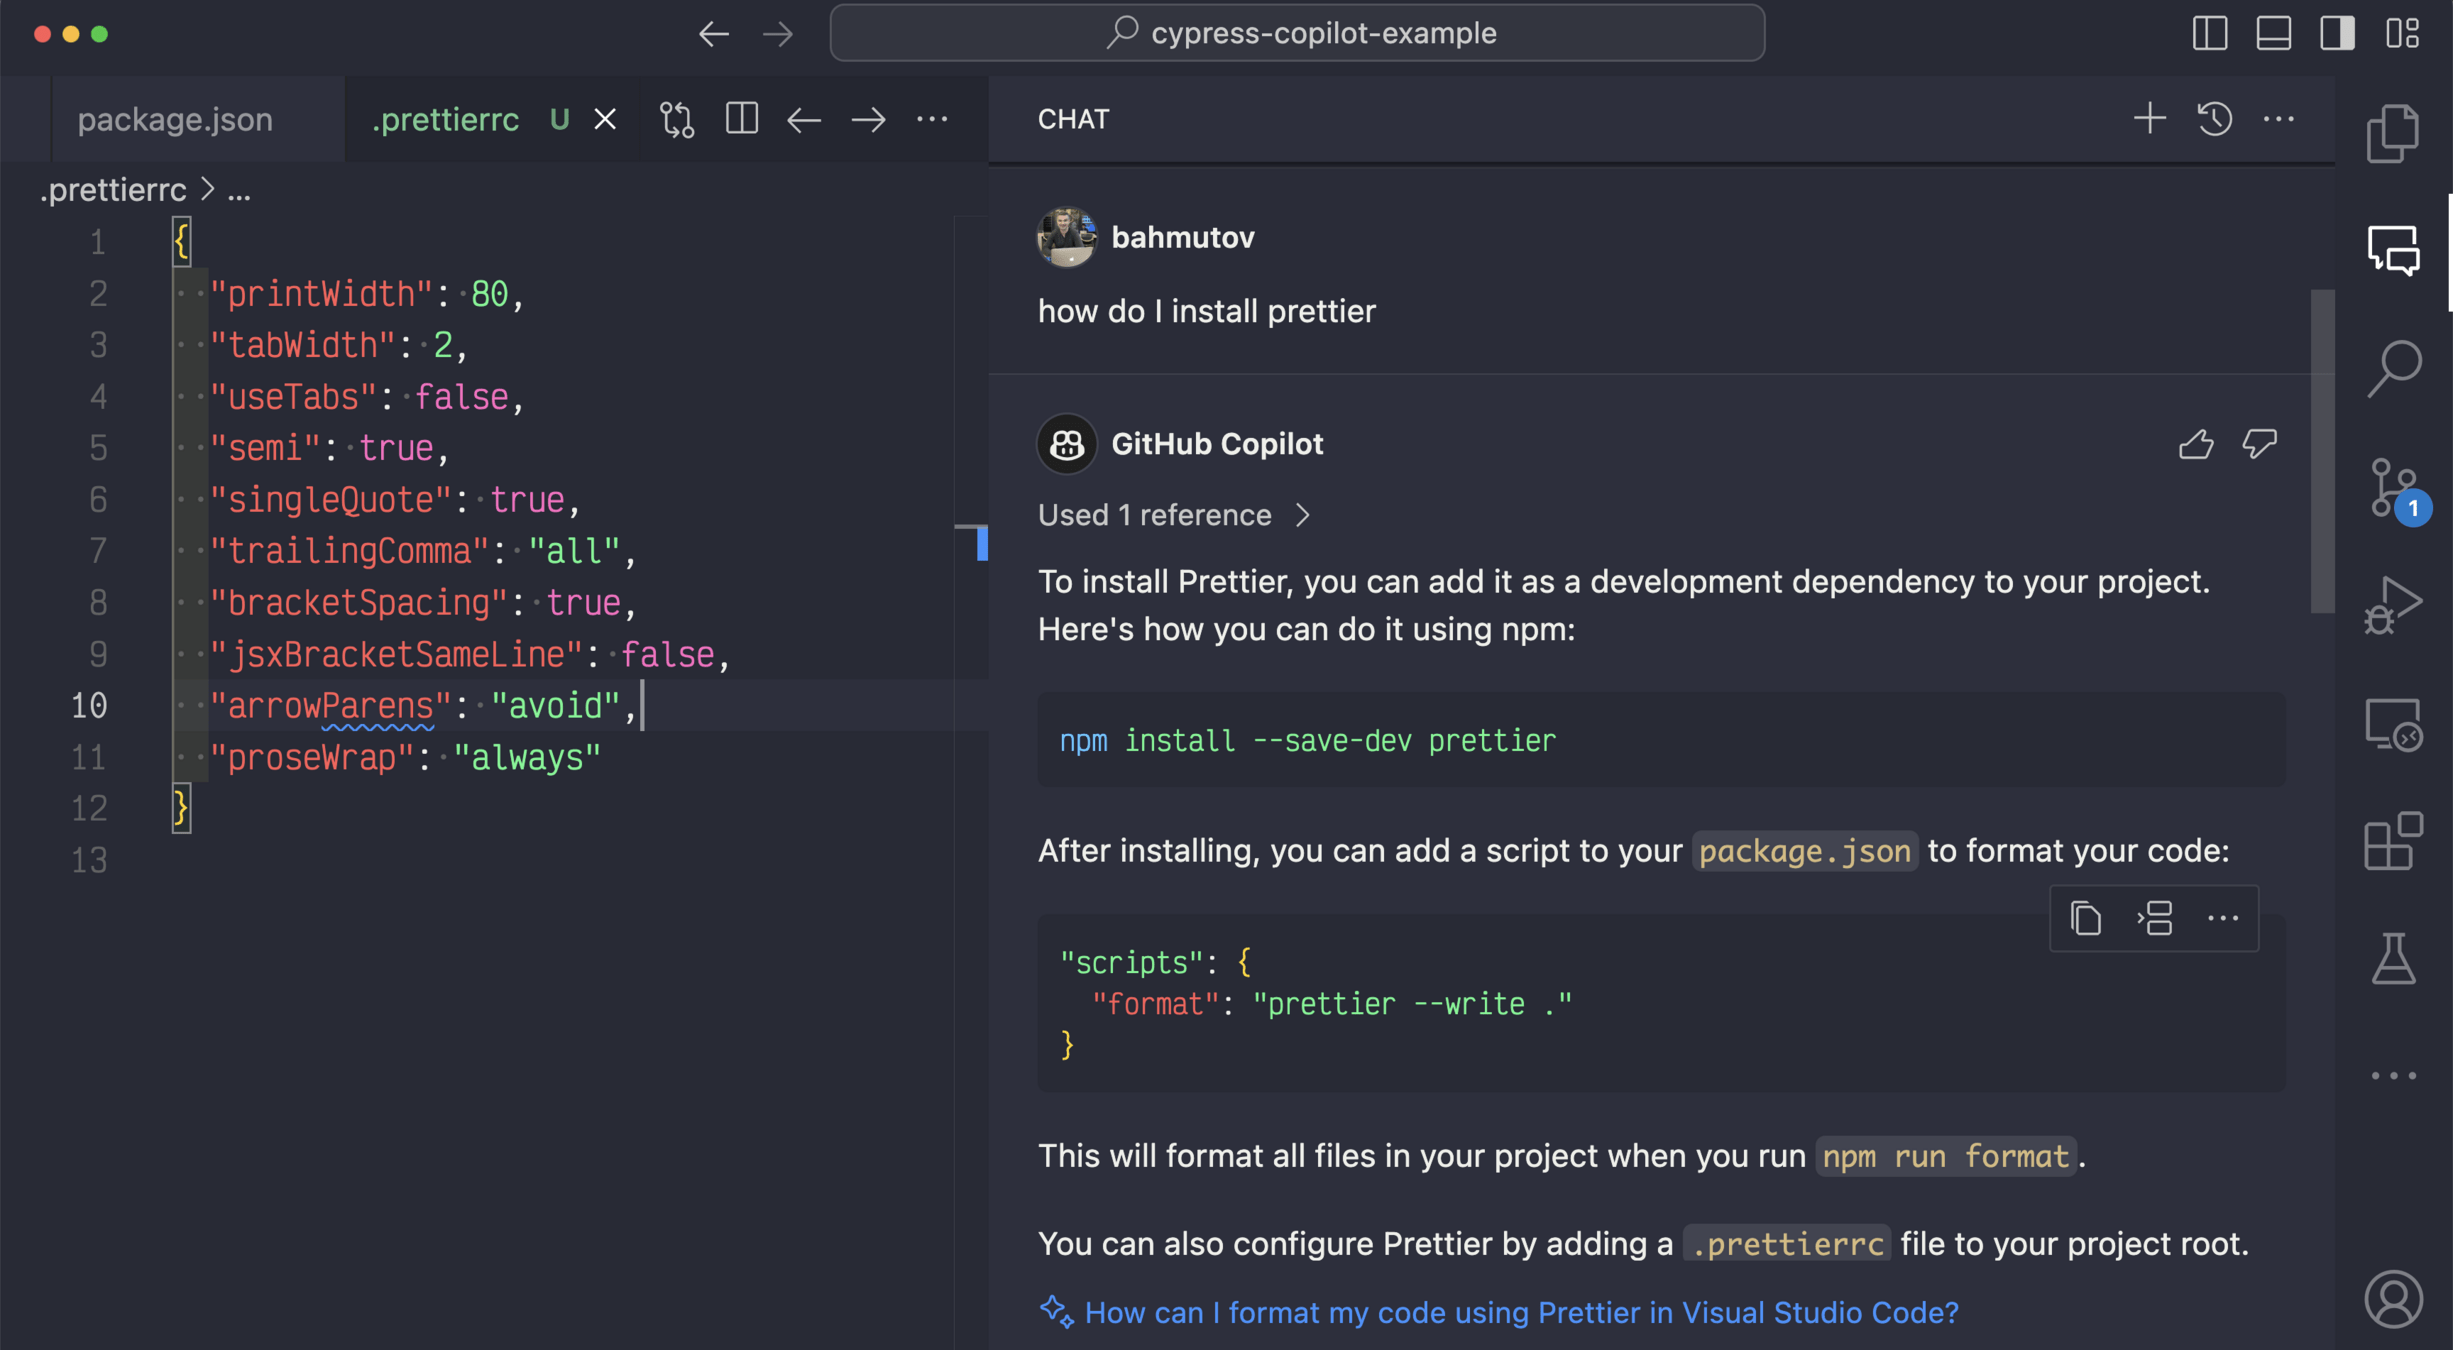
Task: Start a new chat with plus button
Action: (2149, 119)
